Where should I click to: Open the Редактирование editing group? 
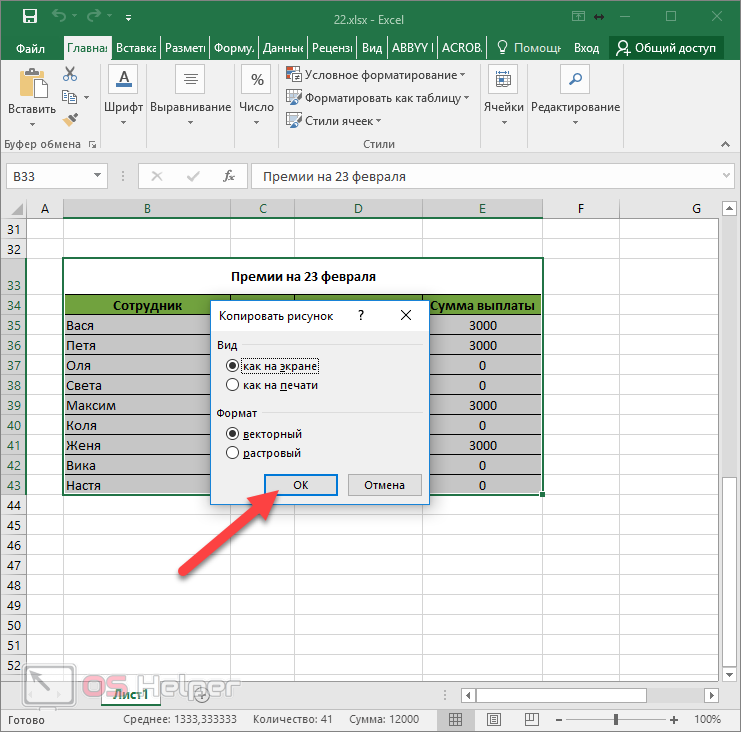coord(575,96)
